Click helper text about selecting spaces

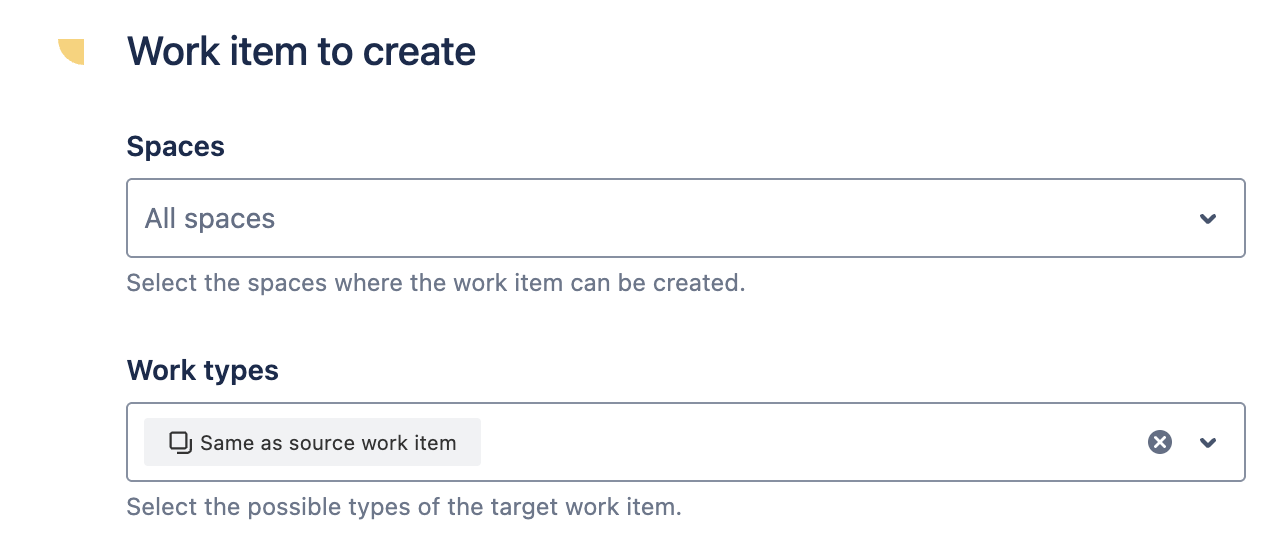point(436,283)
